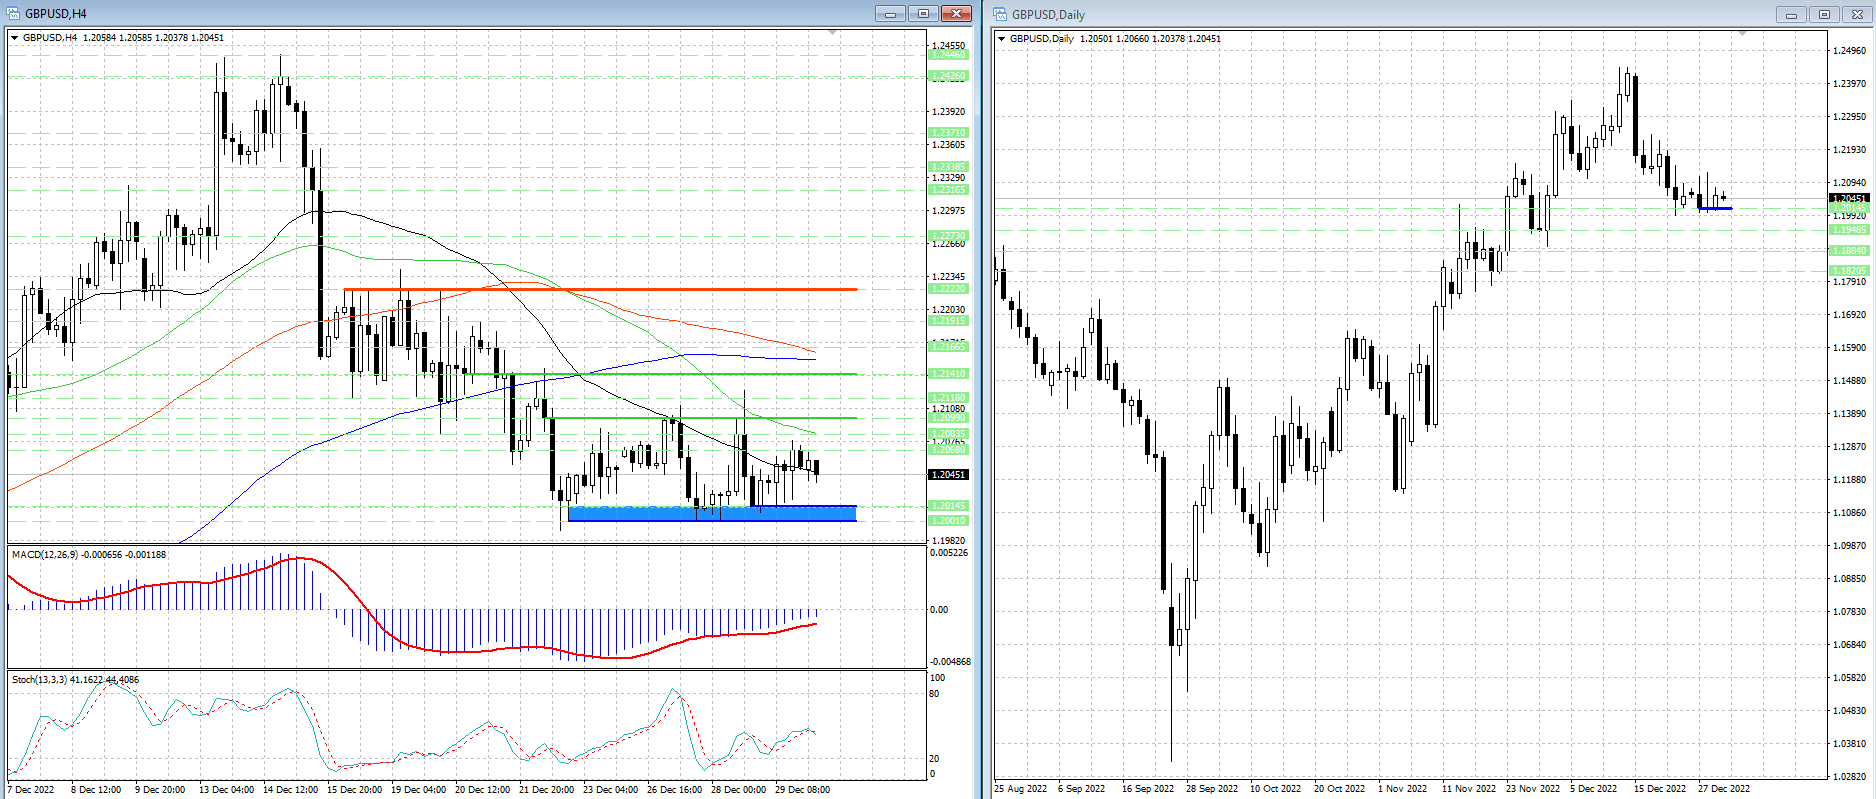Select the blue support rectangle on H4
Screen dimensions: 1876x799
(711, 513)
